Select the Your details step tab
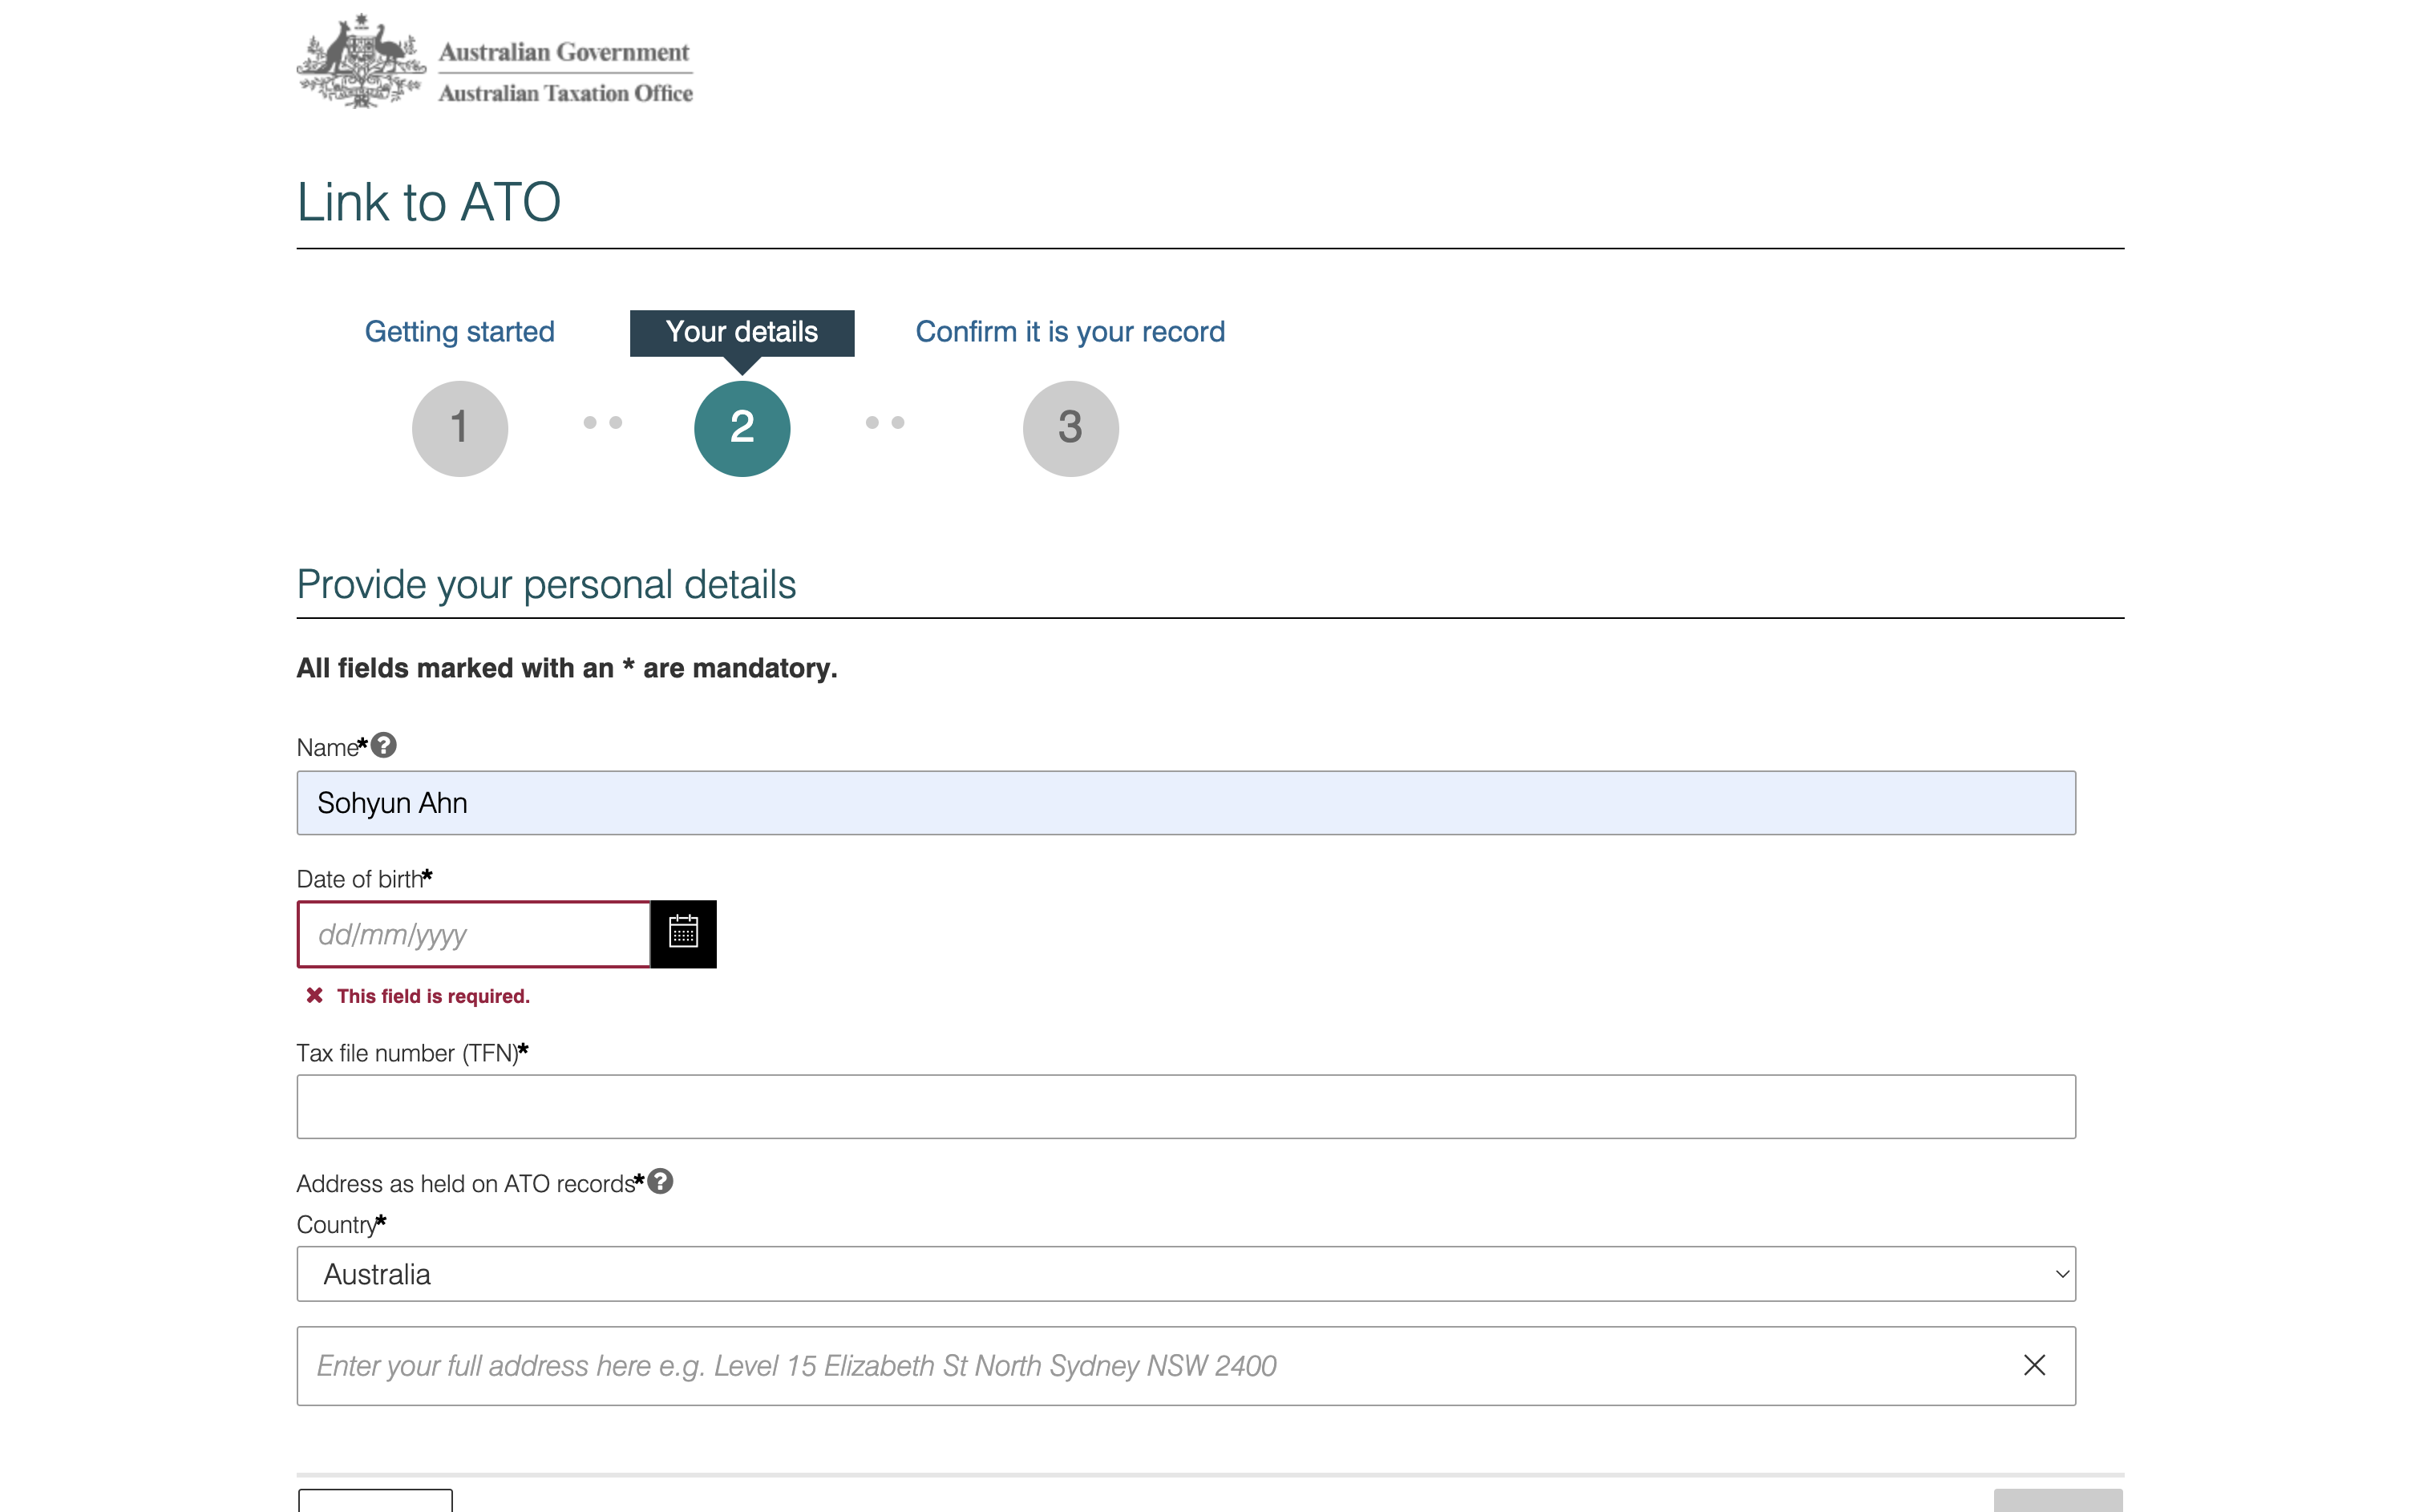Image resolution: width=2423 pixels, height=1512 pixels. (x=742, y=332)
